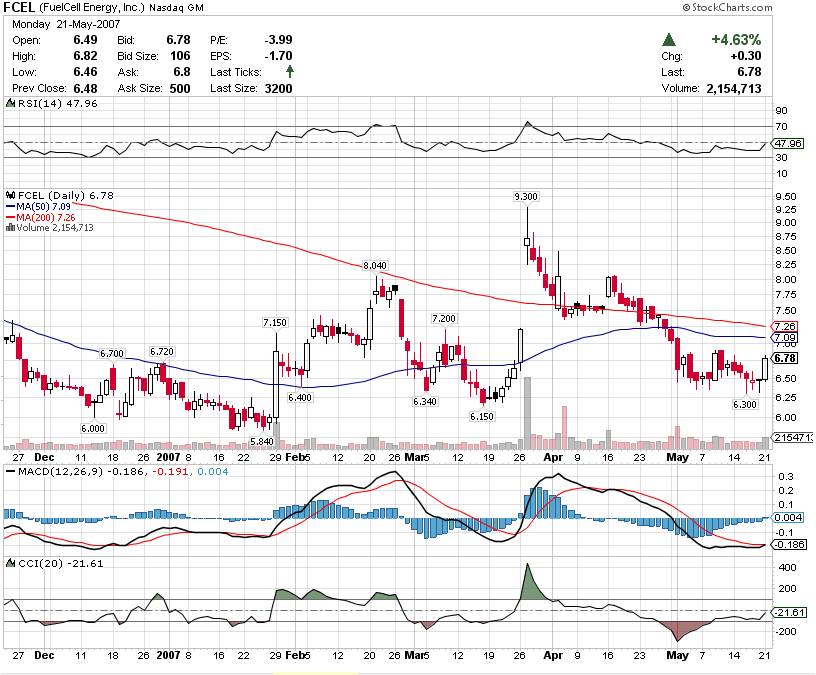The image size is (816, 675).
Task: Click the 8.040 high price label
Action: click(375, 265)
